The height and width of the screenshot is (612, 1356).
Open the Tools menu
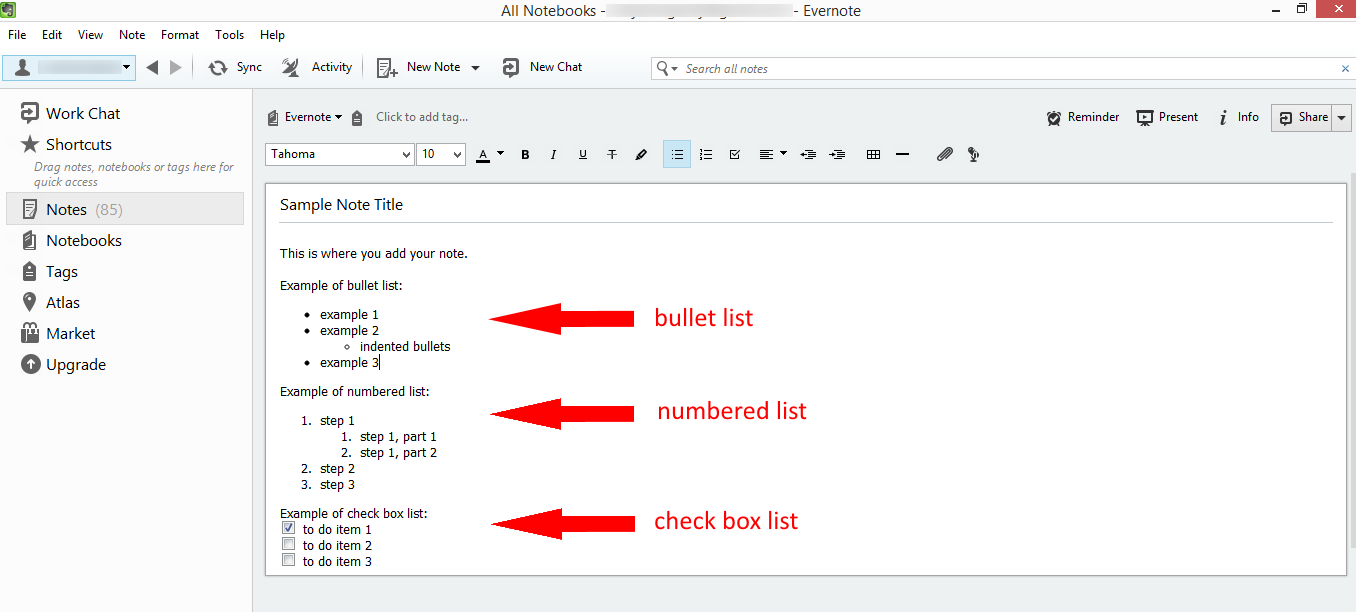click(x=229, y=35)
